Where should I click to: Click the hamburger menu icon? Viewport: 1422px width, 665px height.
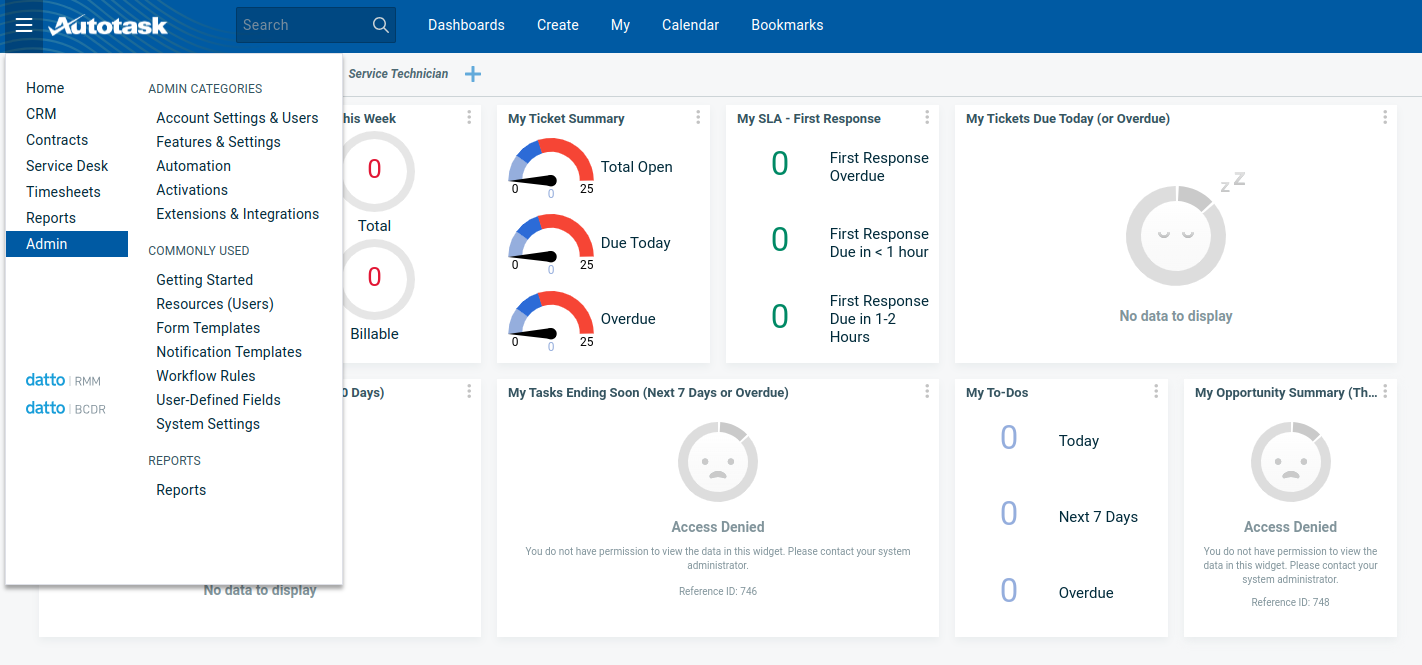24,25
